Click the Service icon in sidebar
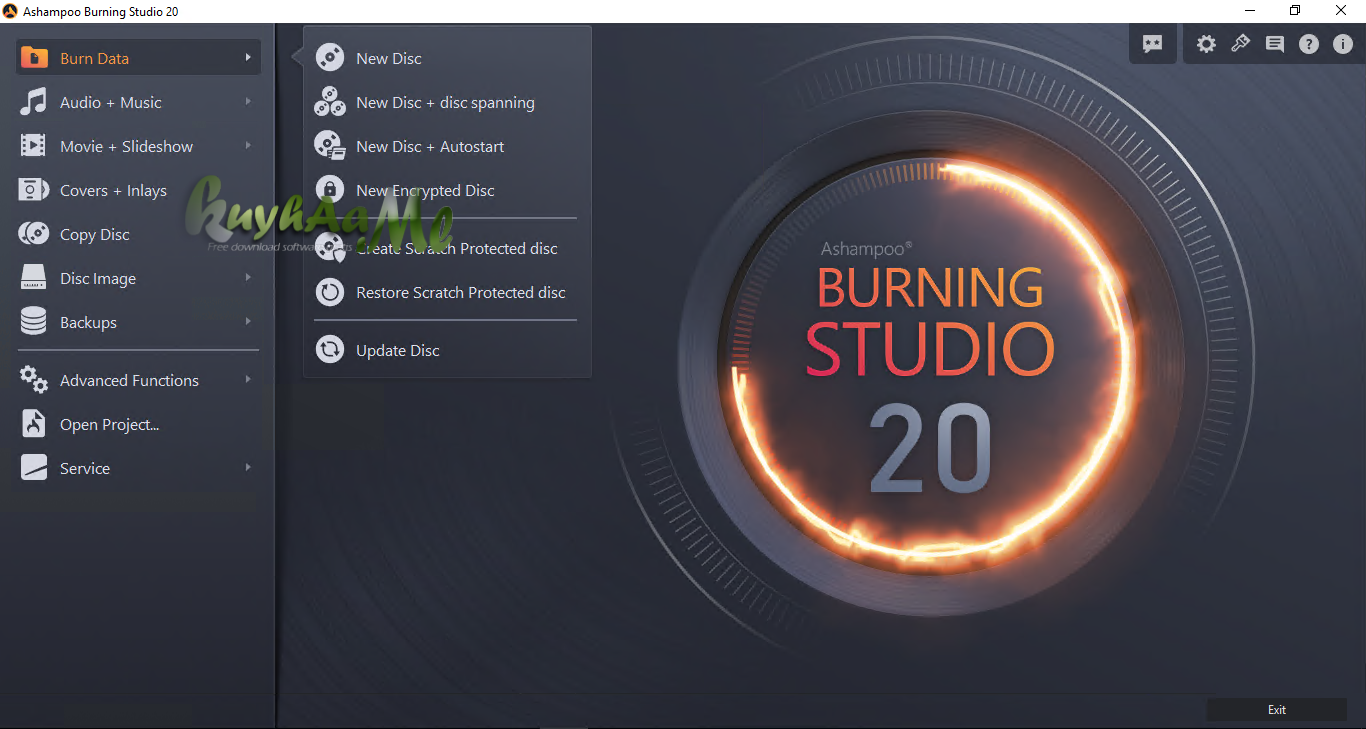The image size is (1366, 729). coord(34,468)
